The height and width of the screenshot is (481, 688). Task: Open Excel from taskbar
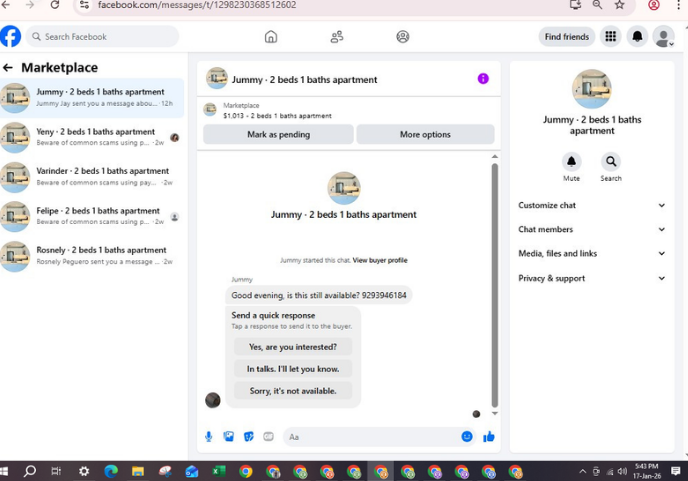pyautogui.click(x=219, y=471)
